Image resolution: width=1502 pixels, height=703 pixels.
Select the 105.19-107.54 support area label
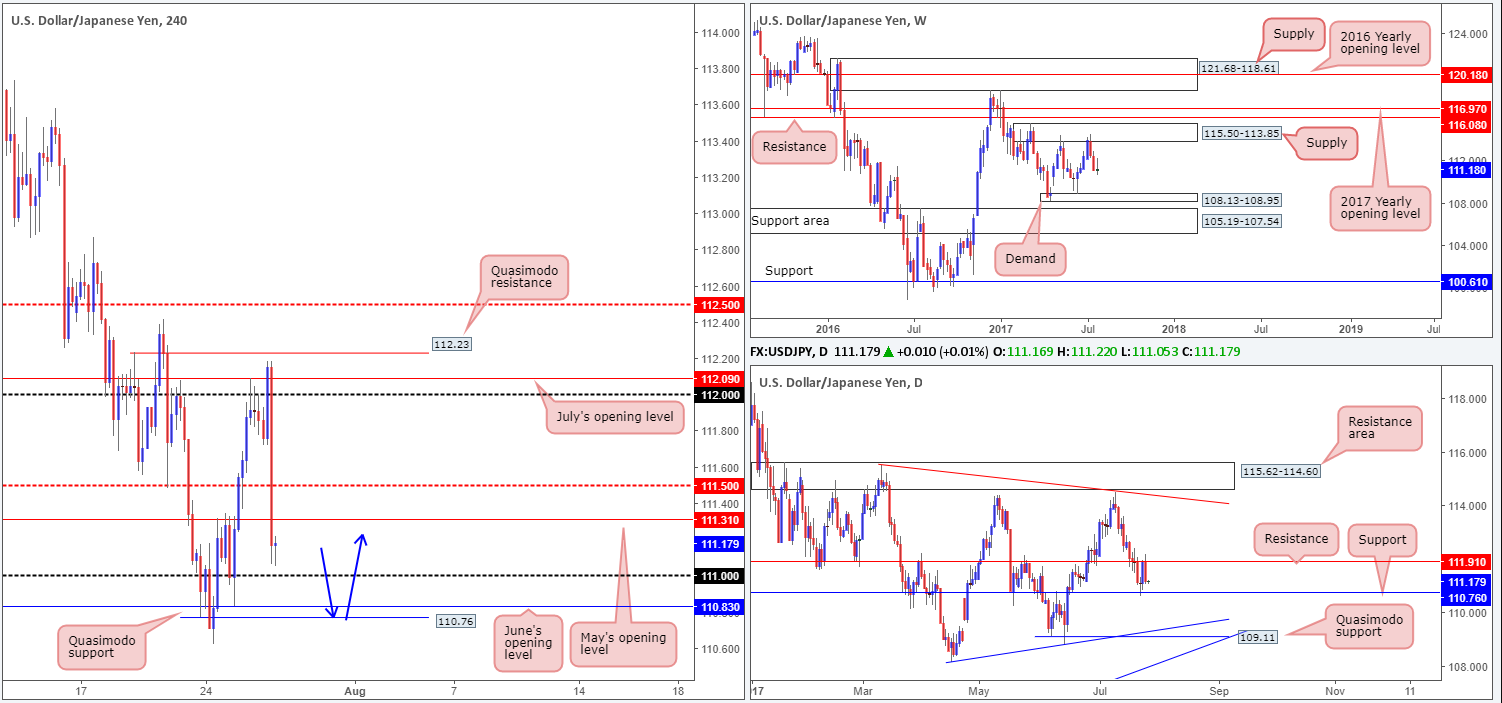1242,220
